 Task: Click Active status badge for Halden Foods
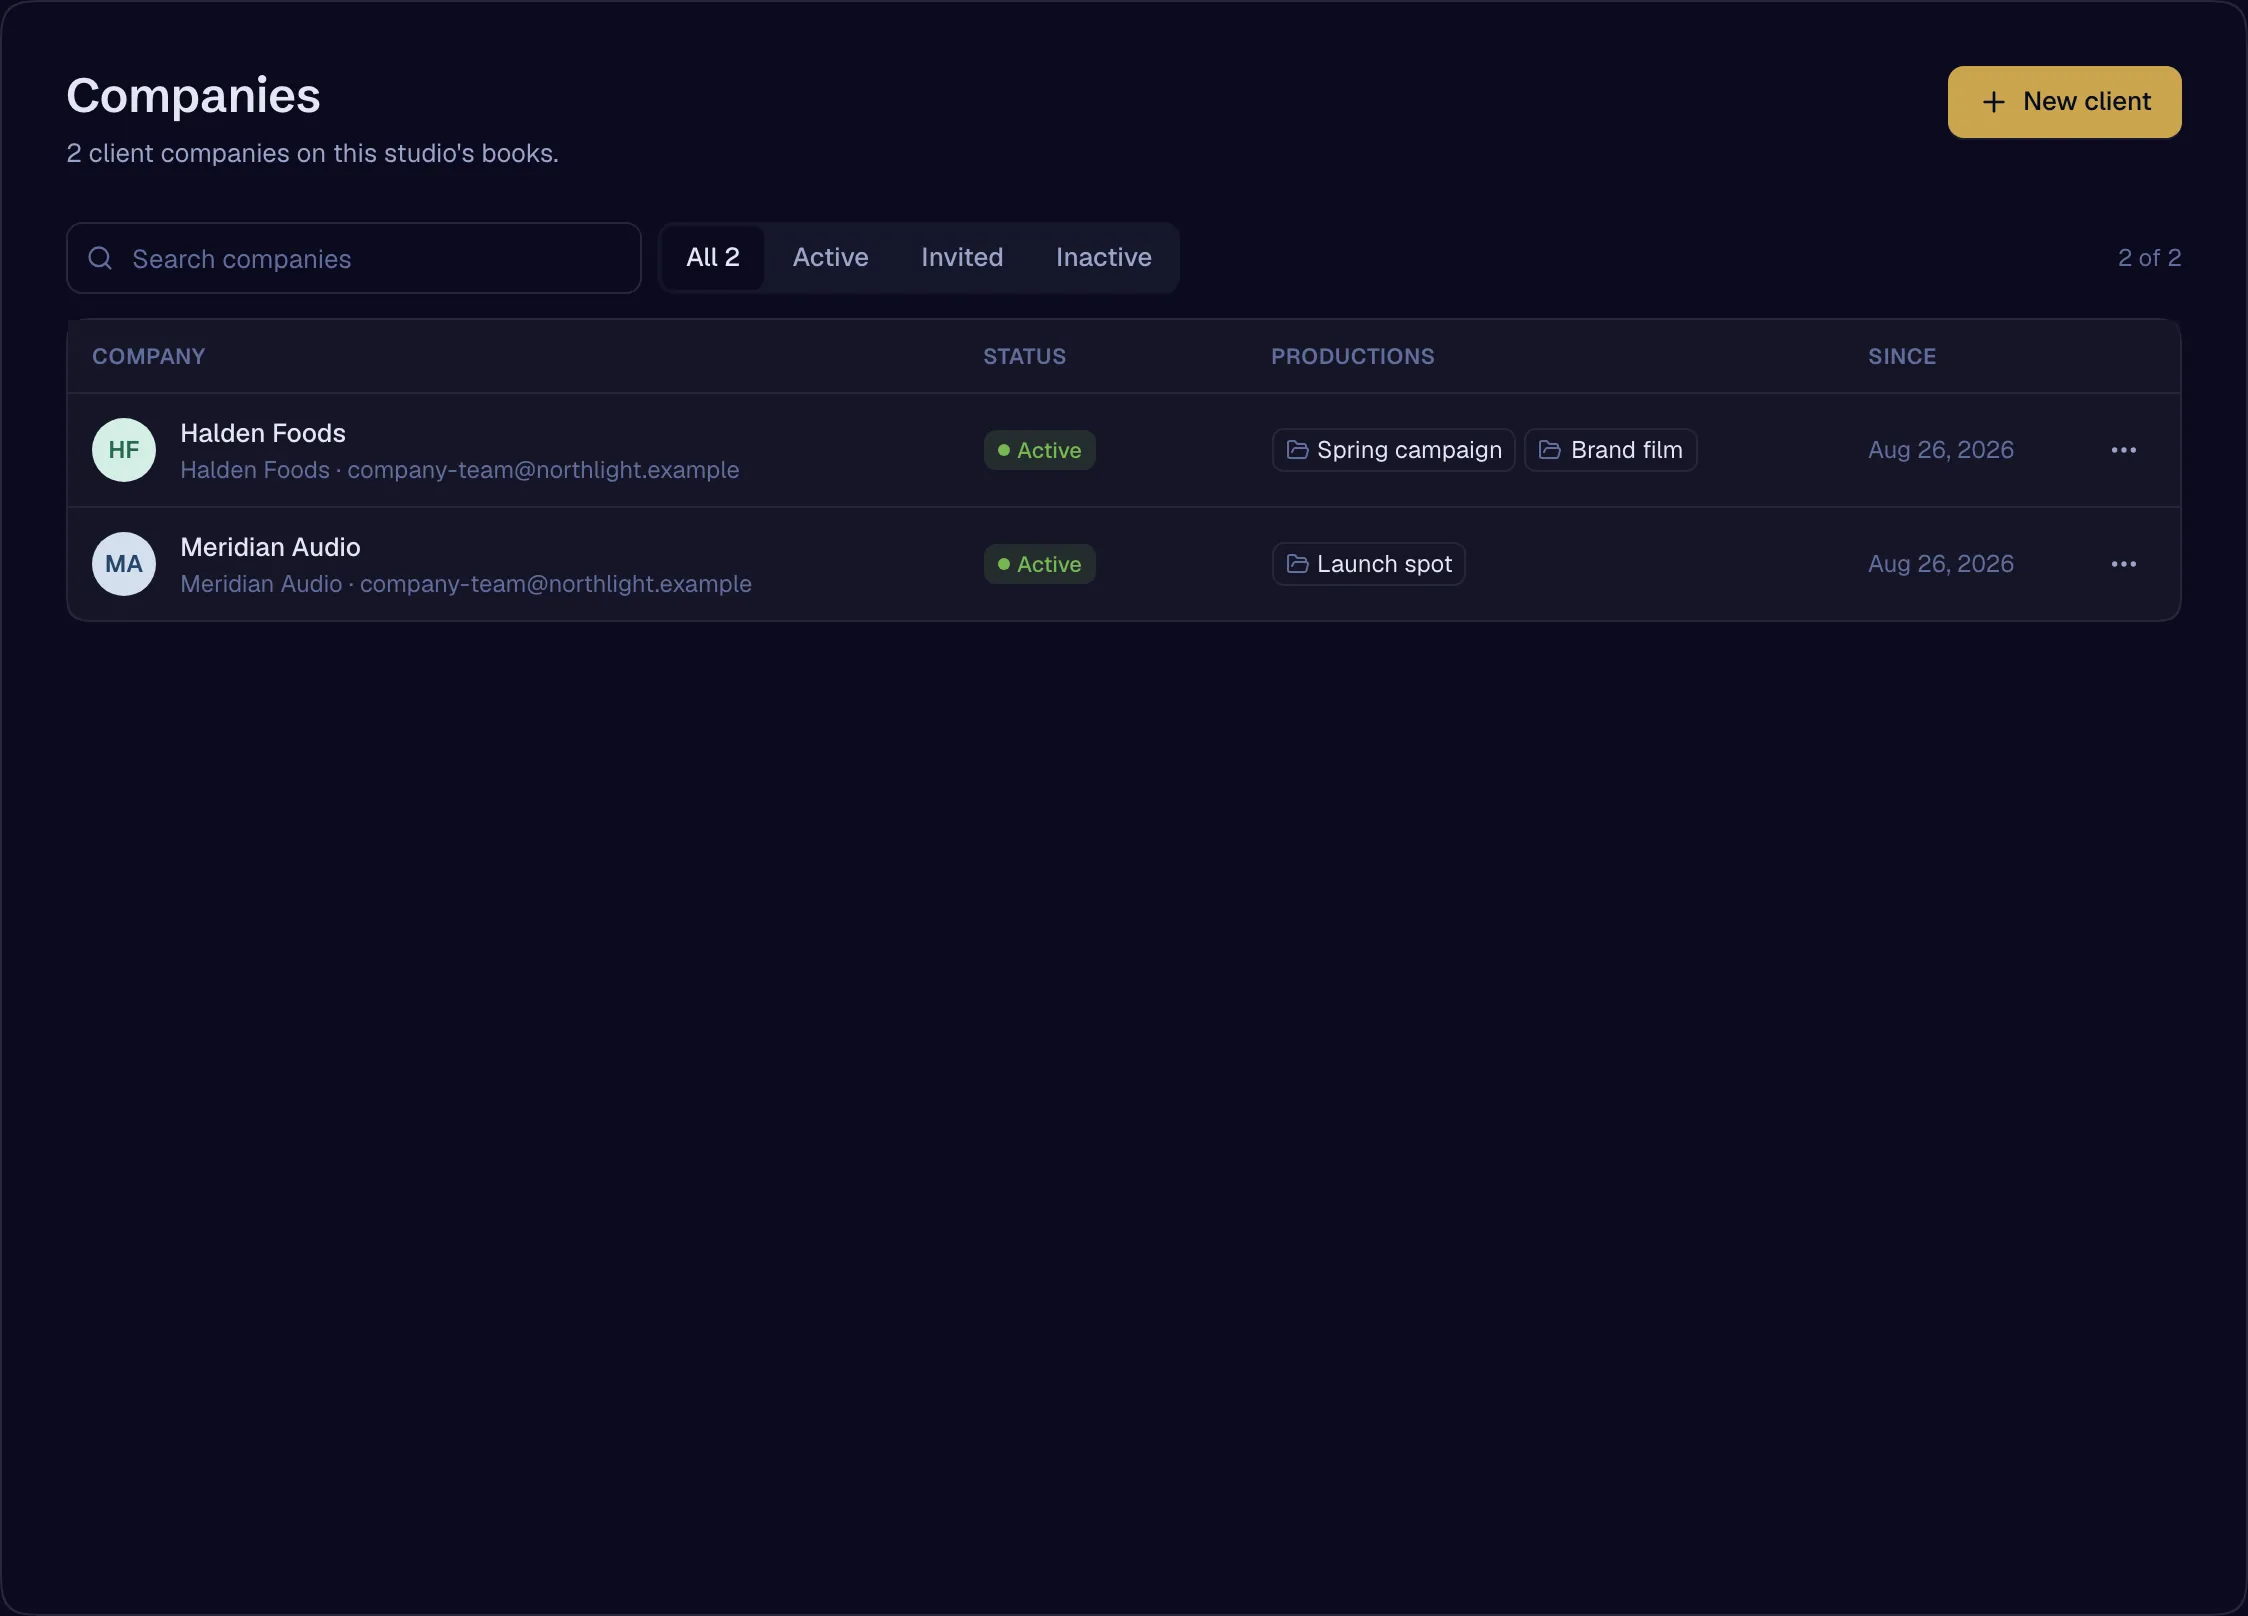coord(1040,450)
